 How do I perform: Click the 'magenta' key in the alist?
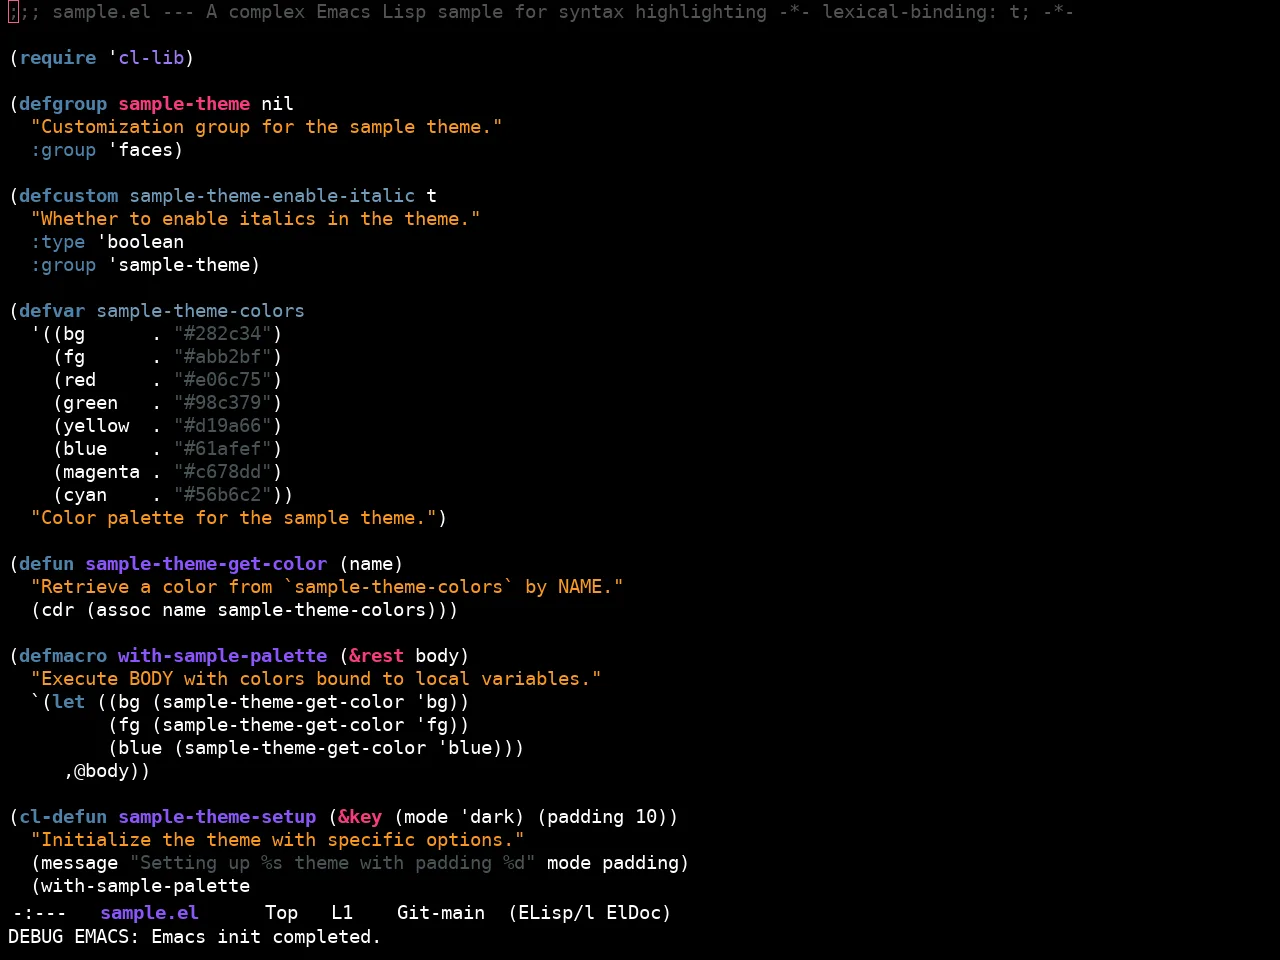point(102,472)
